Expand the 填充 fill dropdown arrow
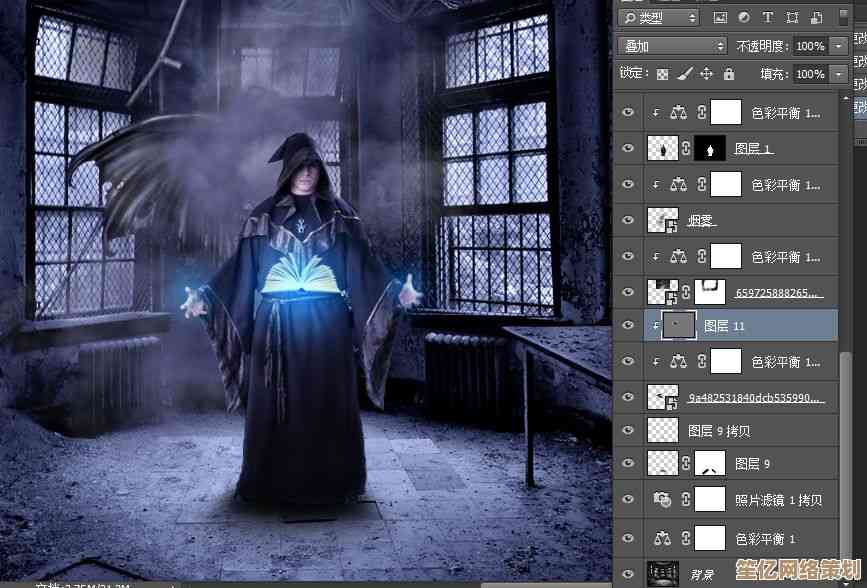Viewport: 867px width, 588px height. tap(837, 74)
